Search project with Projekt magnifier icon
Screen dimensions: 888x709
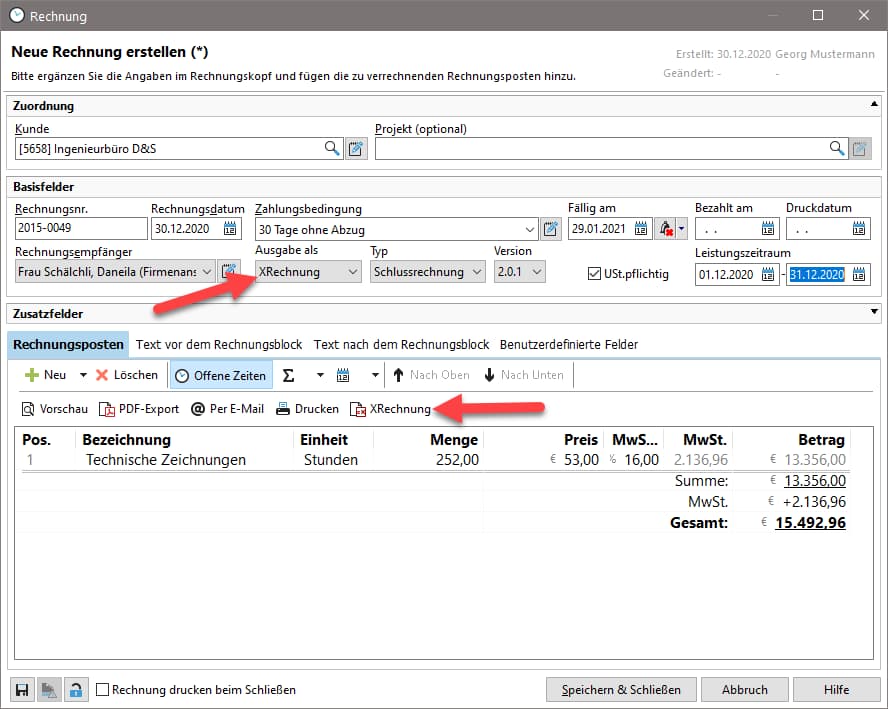point(836,148)
